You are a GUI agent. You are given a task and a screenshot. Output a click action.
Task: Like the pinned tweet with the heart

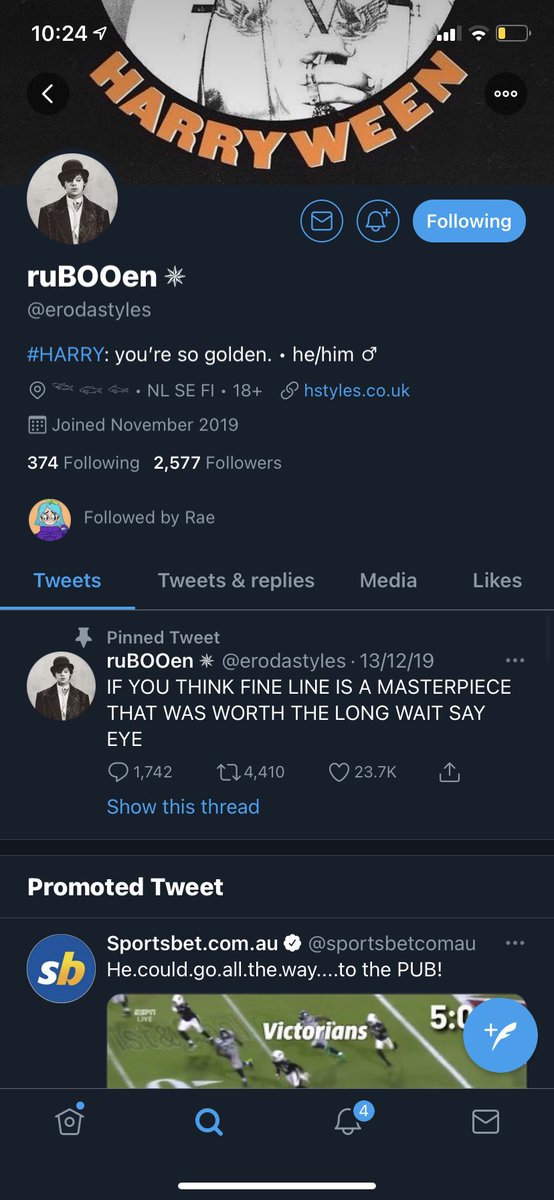[x=362, y=772]
